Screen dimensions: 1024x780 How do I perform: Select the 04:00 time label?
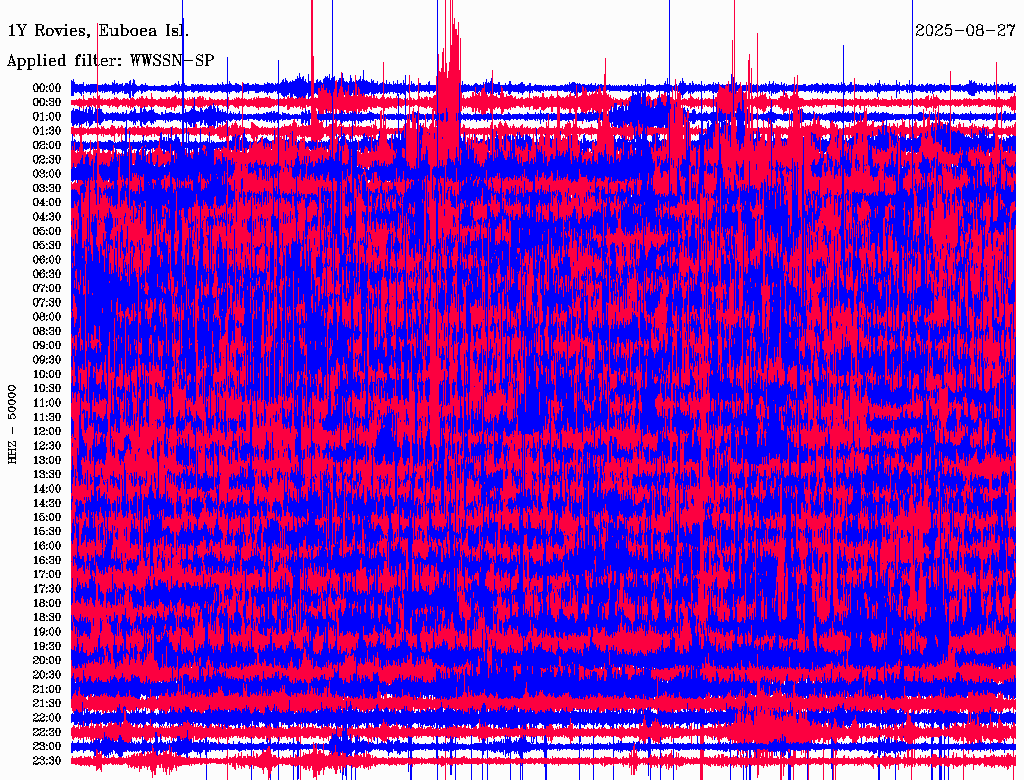pos(47,202)
